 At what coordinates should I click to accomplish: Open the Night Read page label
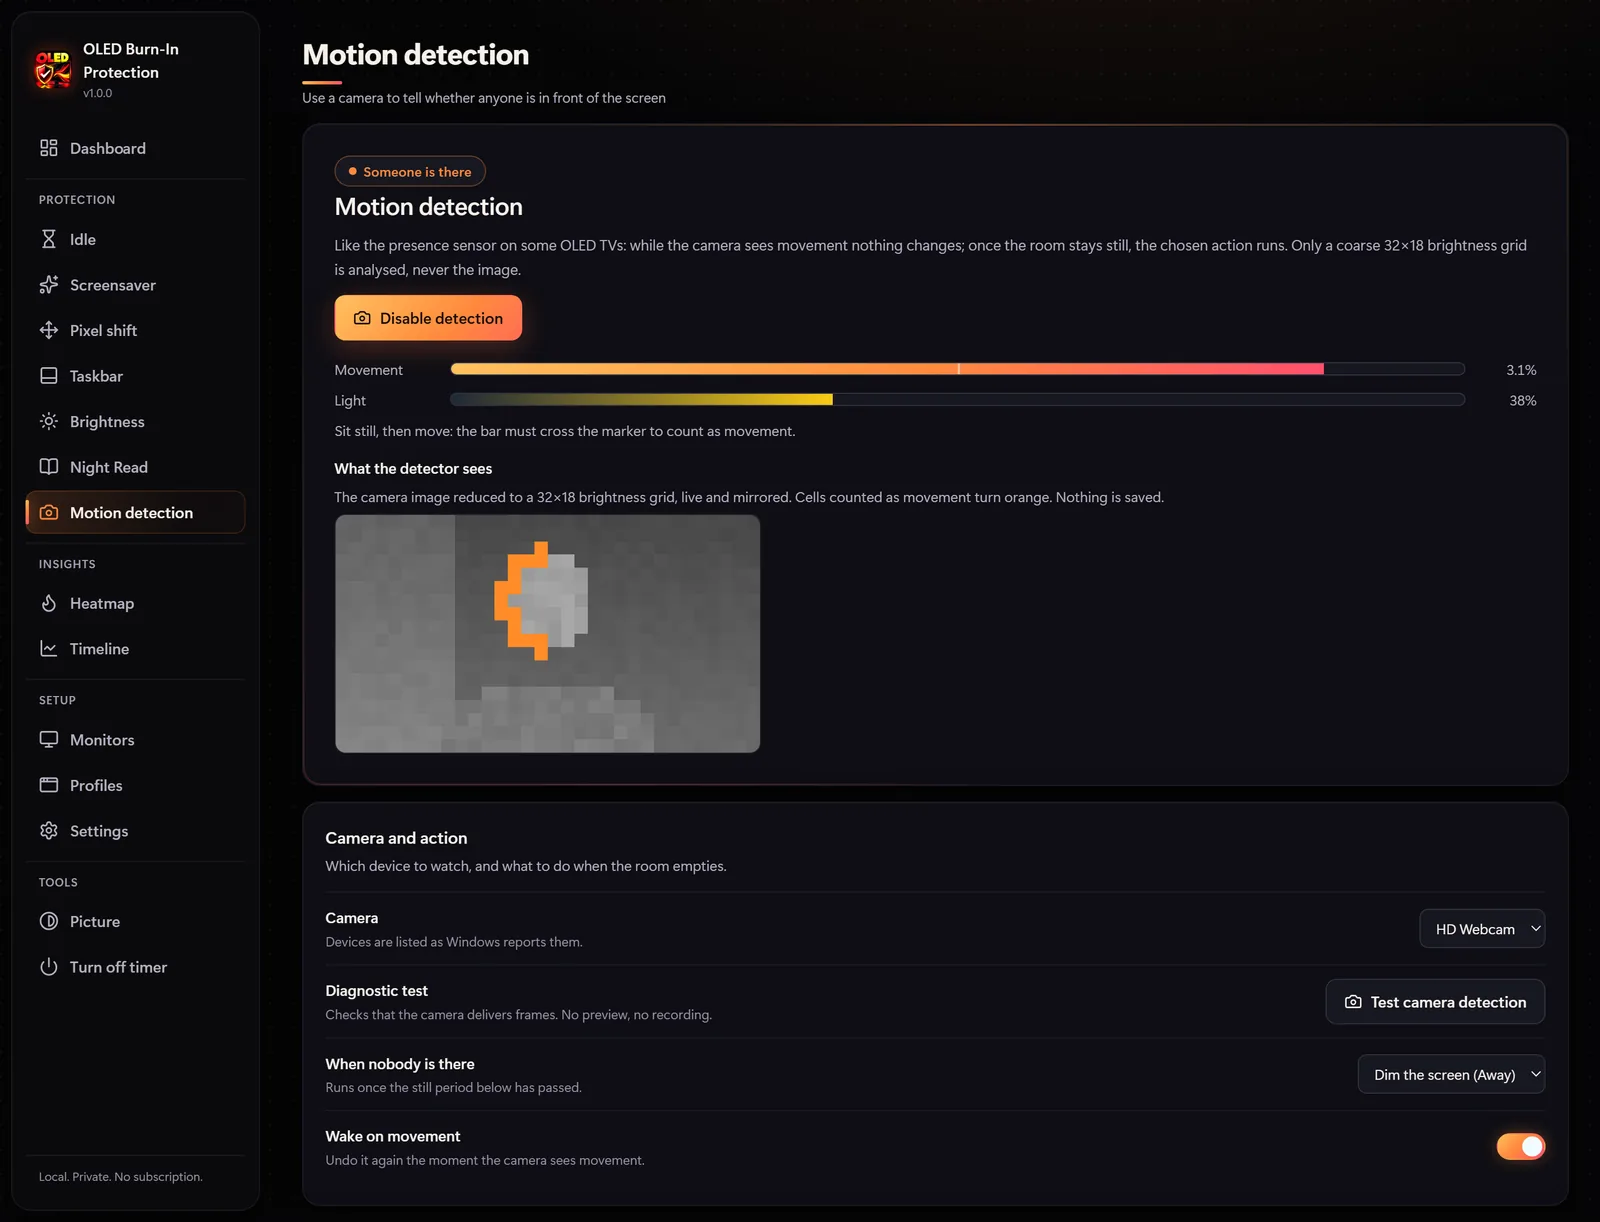click(x=109, y=467)
